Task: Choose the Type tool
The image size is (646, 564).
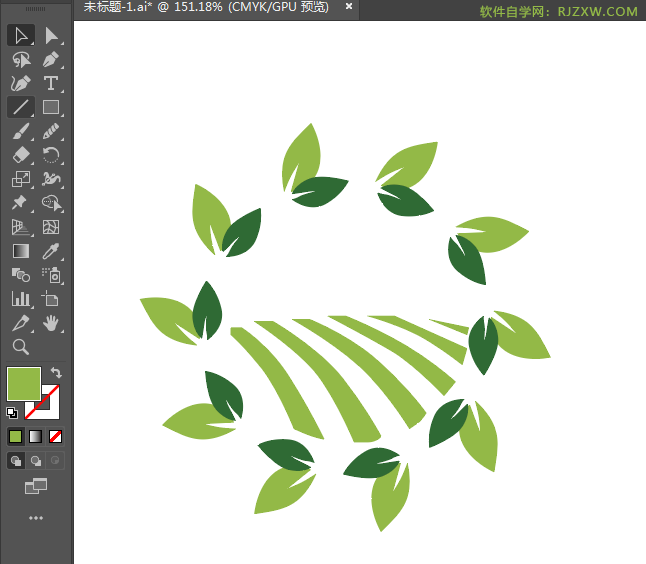Action: (x=51, y=83)
